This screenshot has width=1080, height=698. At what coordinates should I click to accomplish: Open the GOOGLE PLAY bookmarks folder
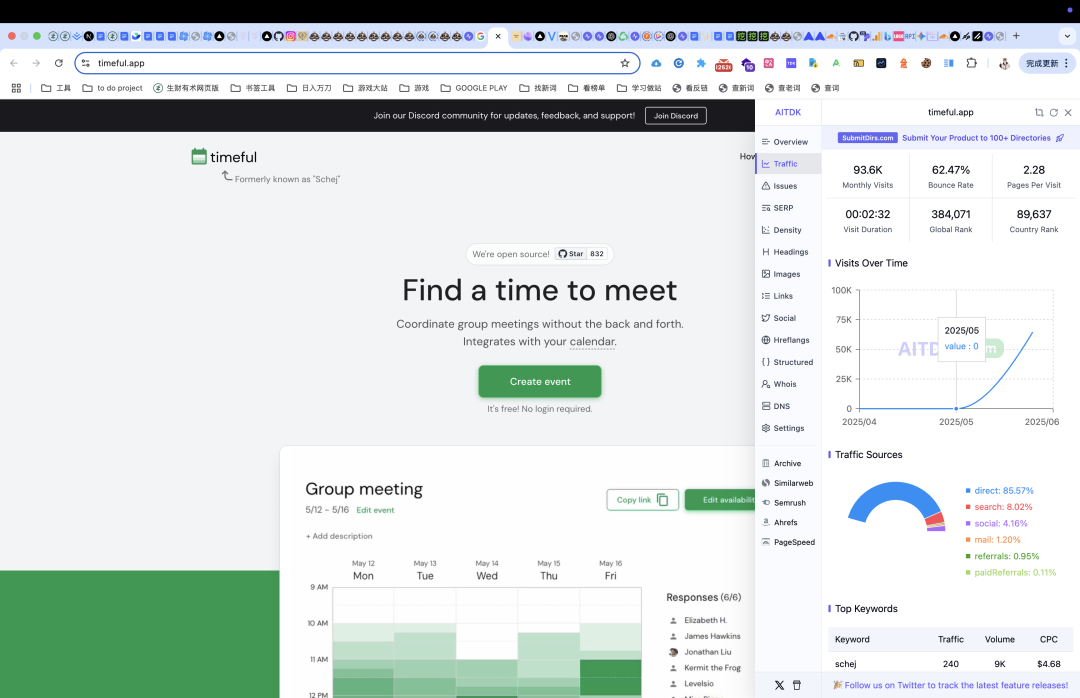point(474,88)
